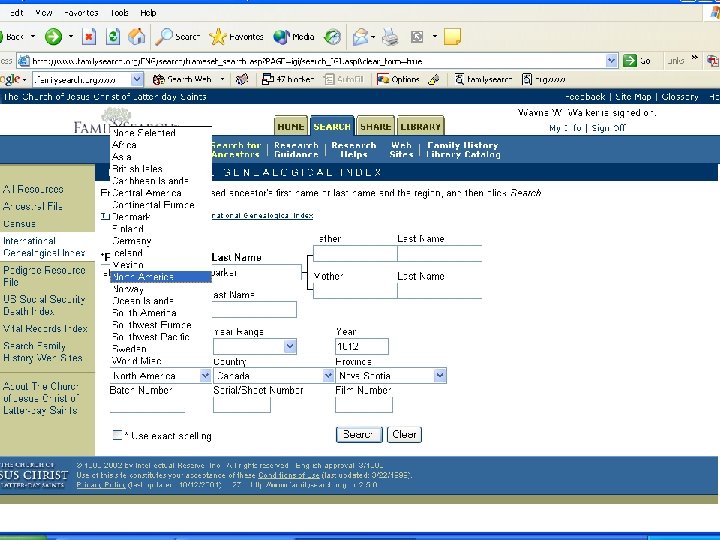This screenshot has height=540, width=720.
Task: Open browser History icon
Action: [332, 37]
